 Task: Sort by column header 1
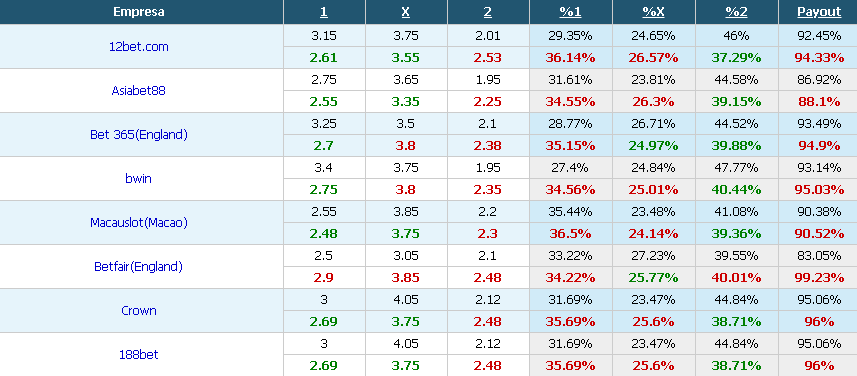pos(324,12)
